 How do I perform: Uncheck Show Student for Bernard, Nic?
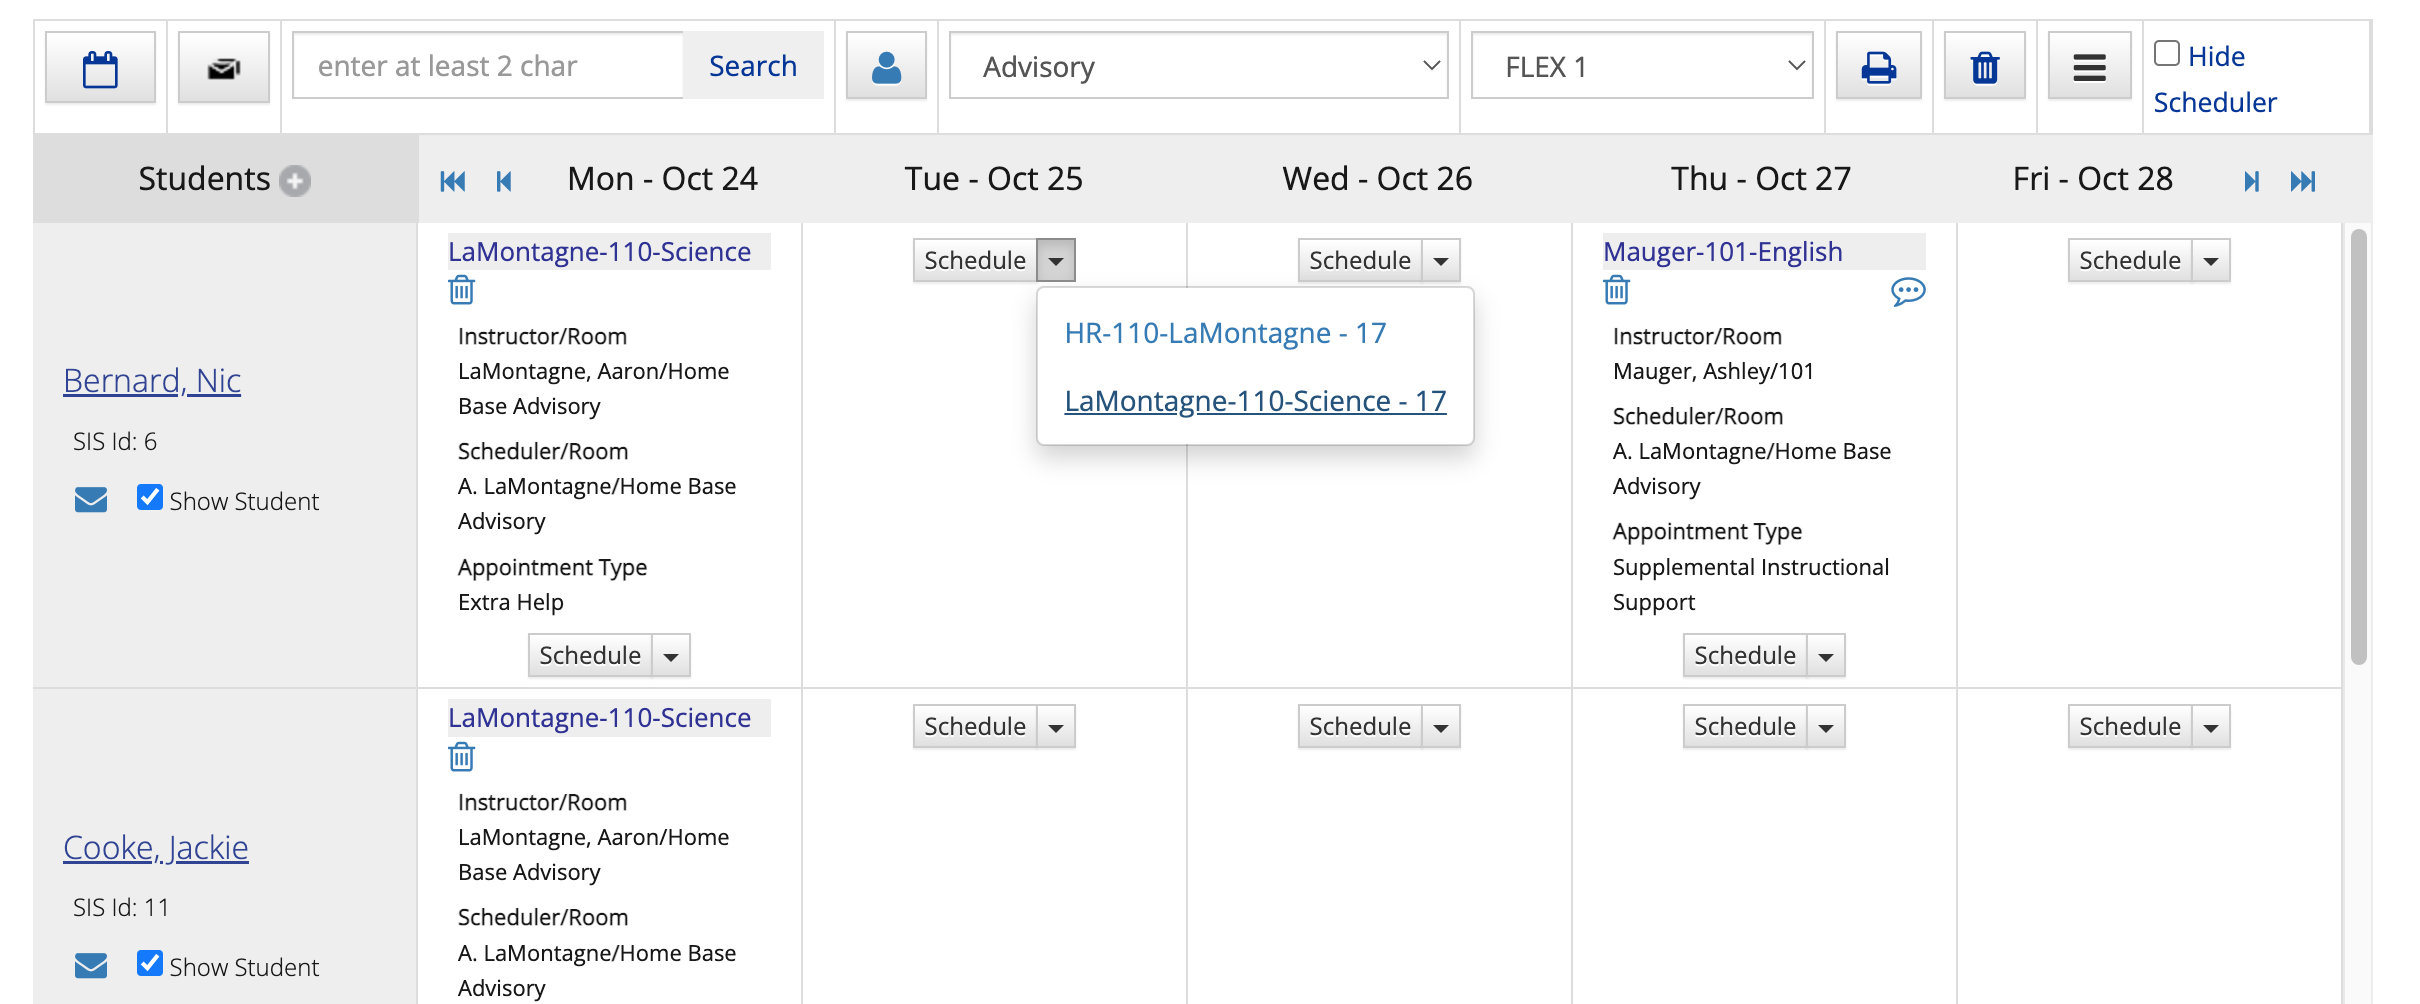pyautogui.click(x=150, y=497)
